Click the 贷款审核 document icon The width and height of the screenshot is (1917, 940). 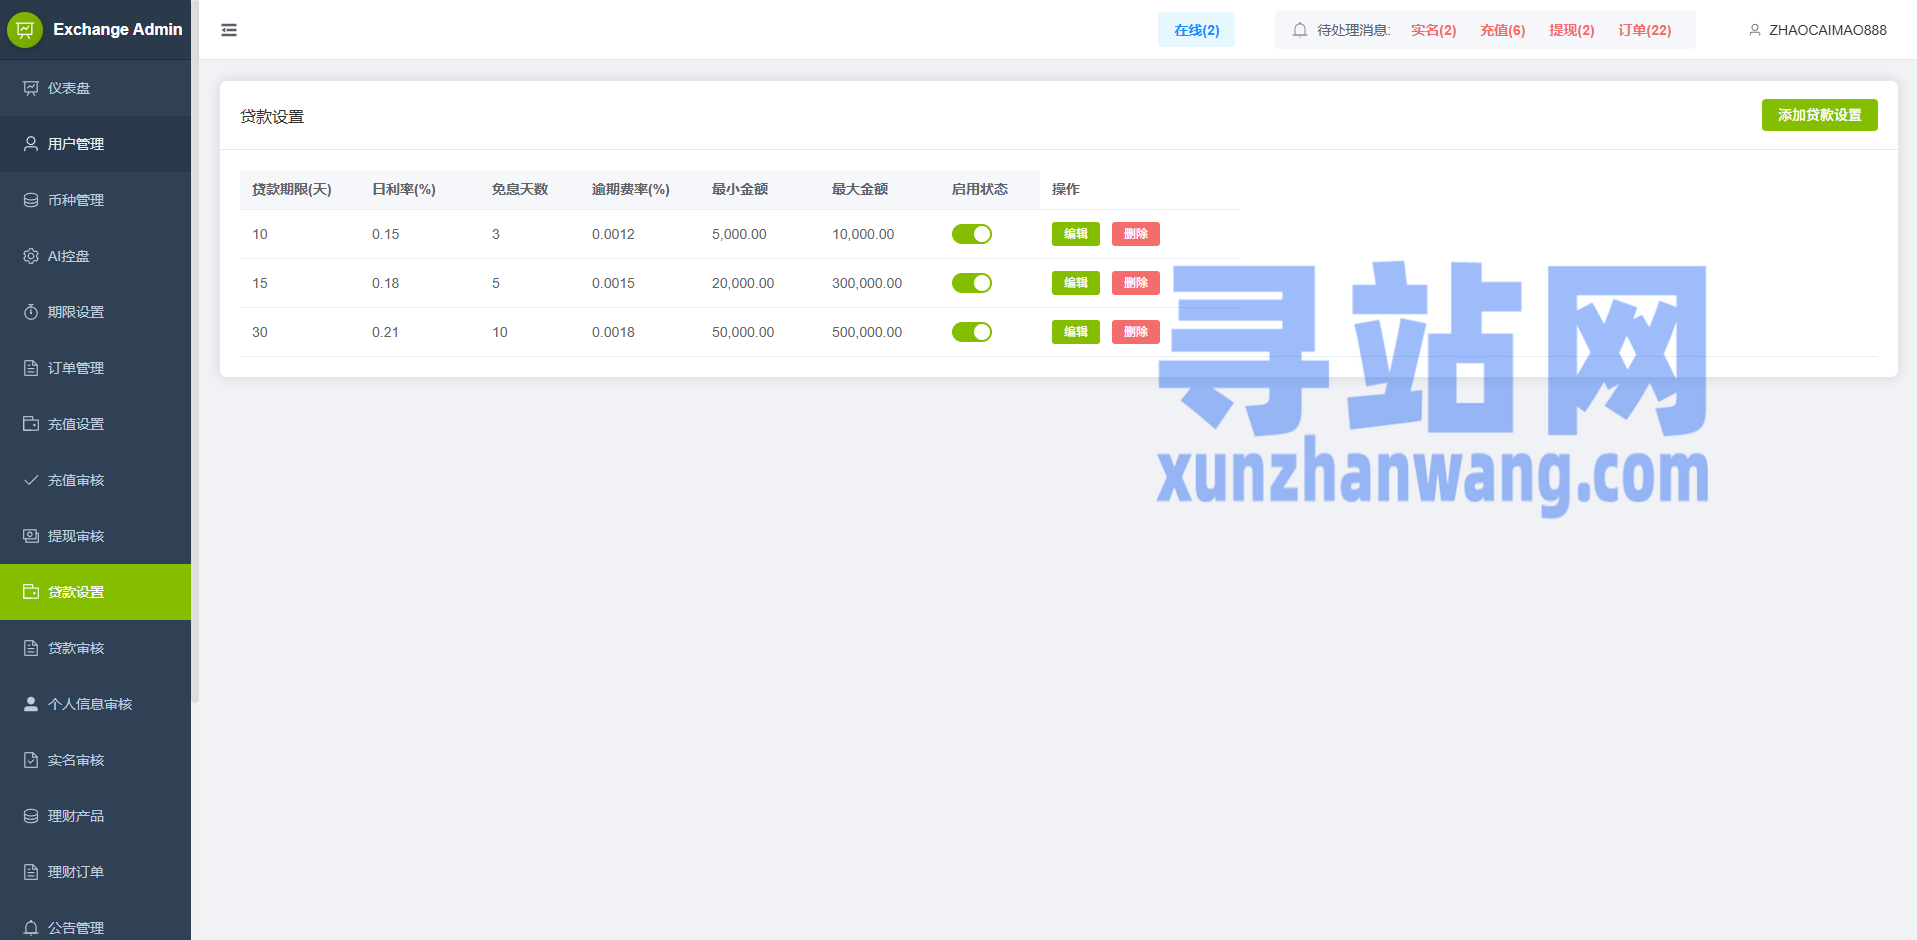[31, 648]
